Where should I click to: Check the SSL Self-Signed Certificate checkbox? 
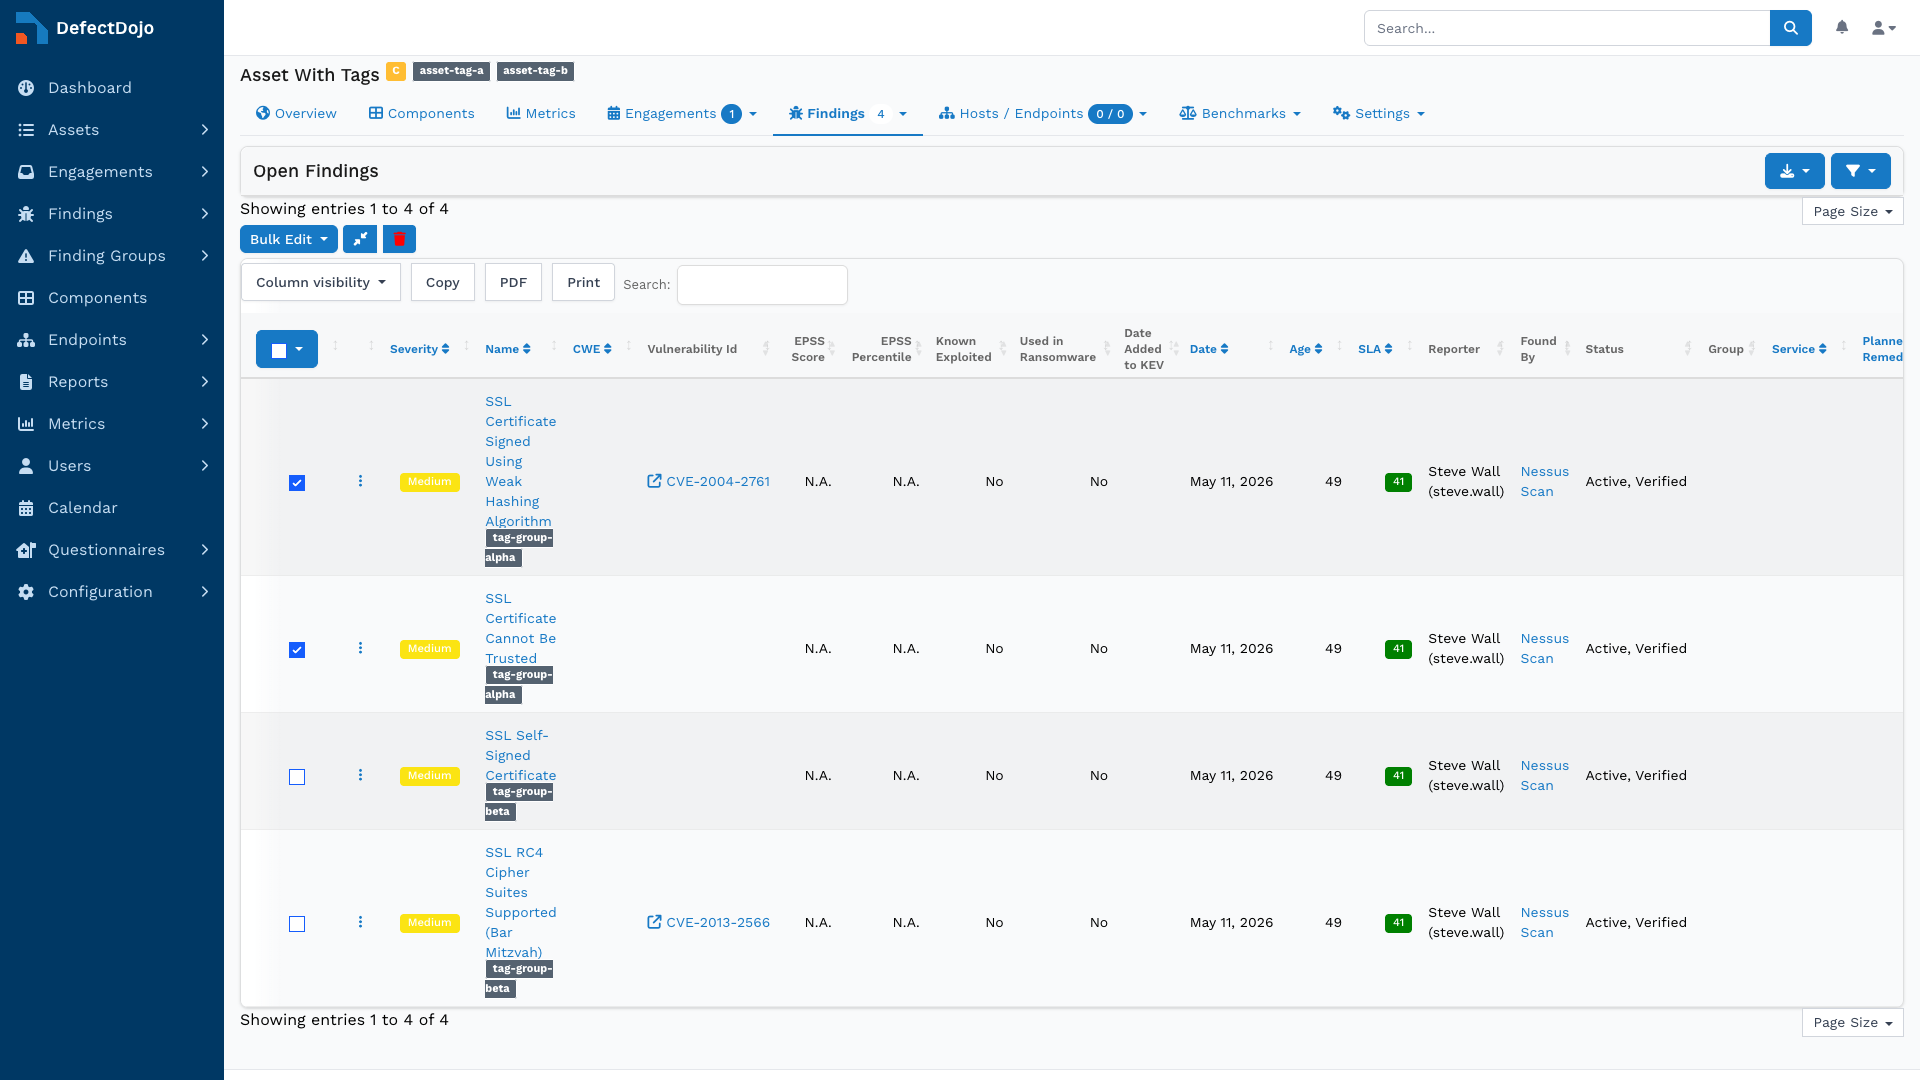click(297, 777)
